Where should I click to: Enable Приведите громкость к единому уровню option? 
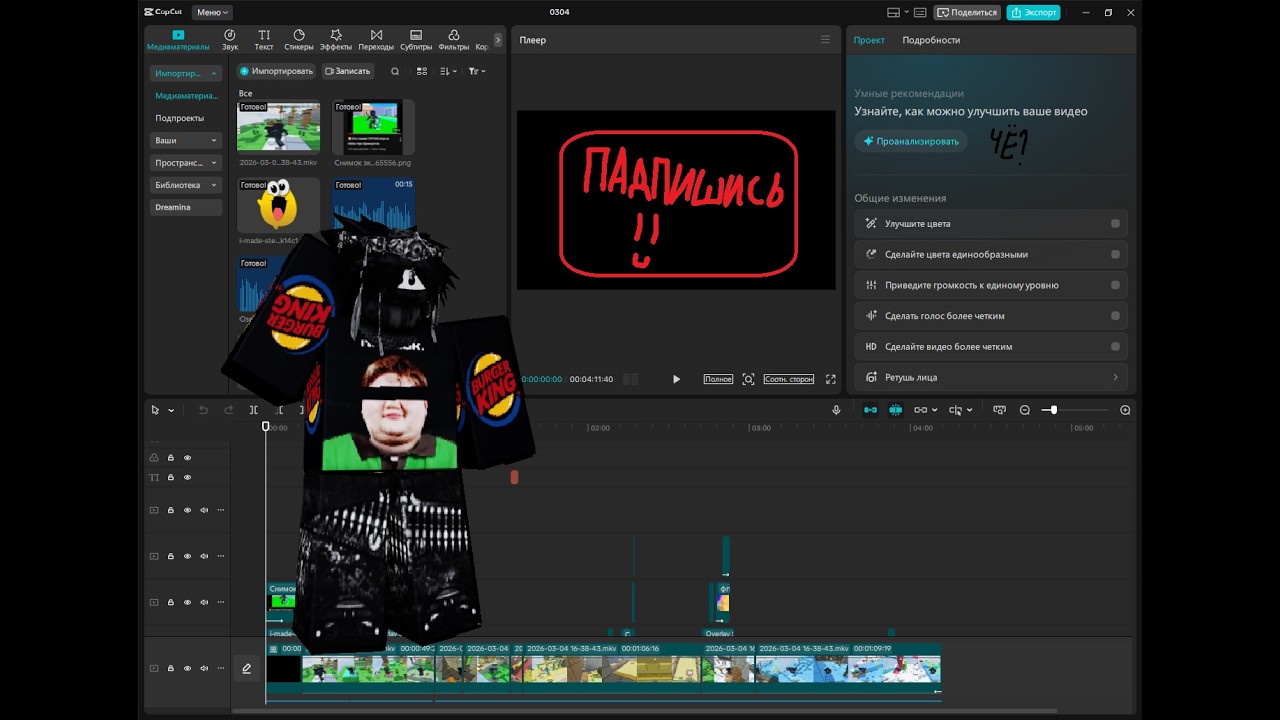coord(1115,285)
